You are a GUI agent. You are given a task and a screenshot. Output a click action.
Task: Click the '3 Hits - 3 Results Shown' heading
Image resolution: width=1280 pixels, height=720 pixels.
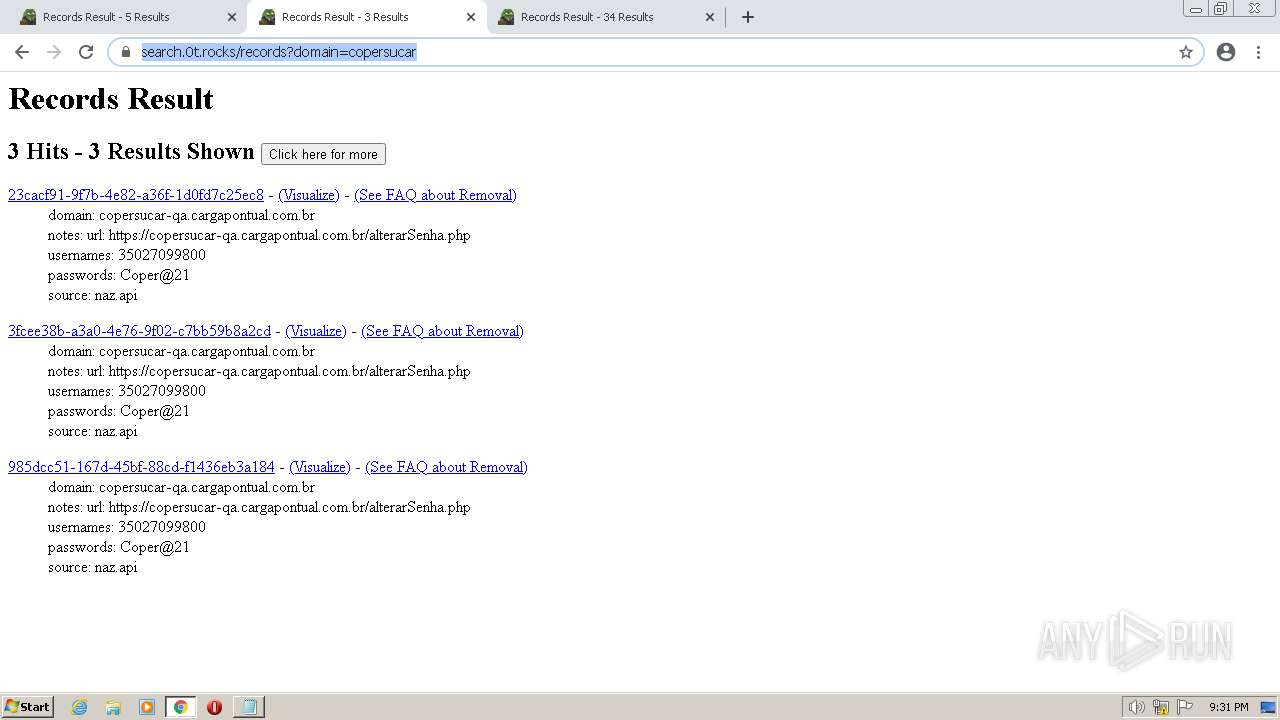point(131,151)
